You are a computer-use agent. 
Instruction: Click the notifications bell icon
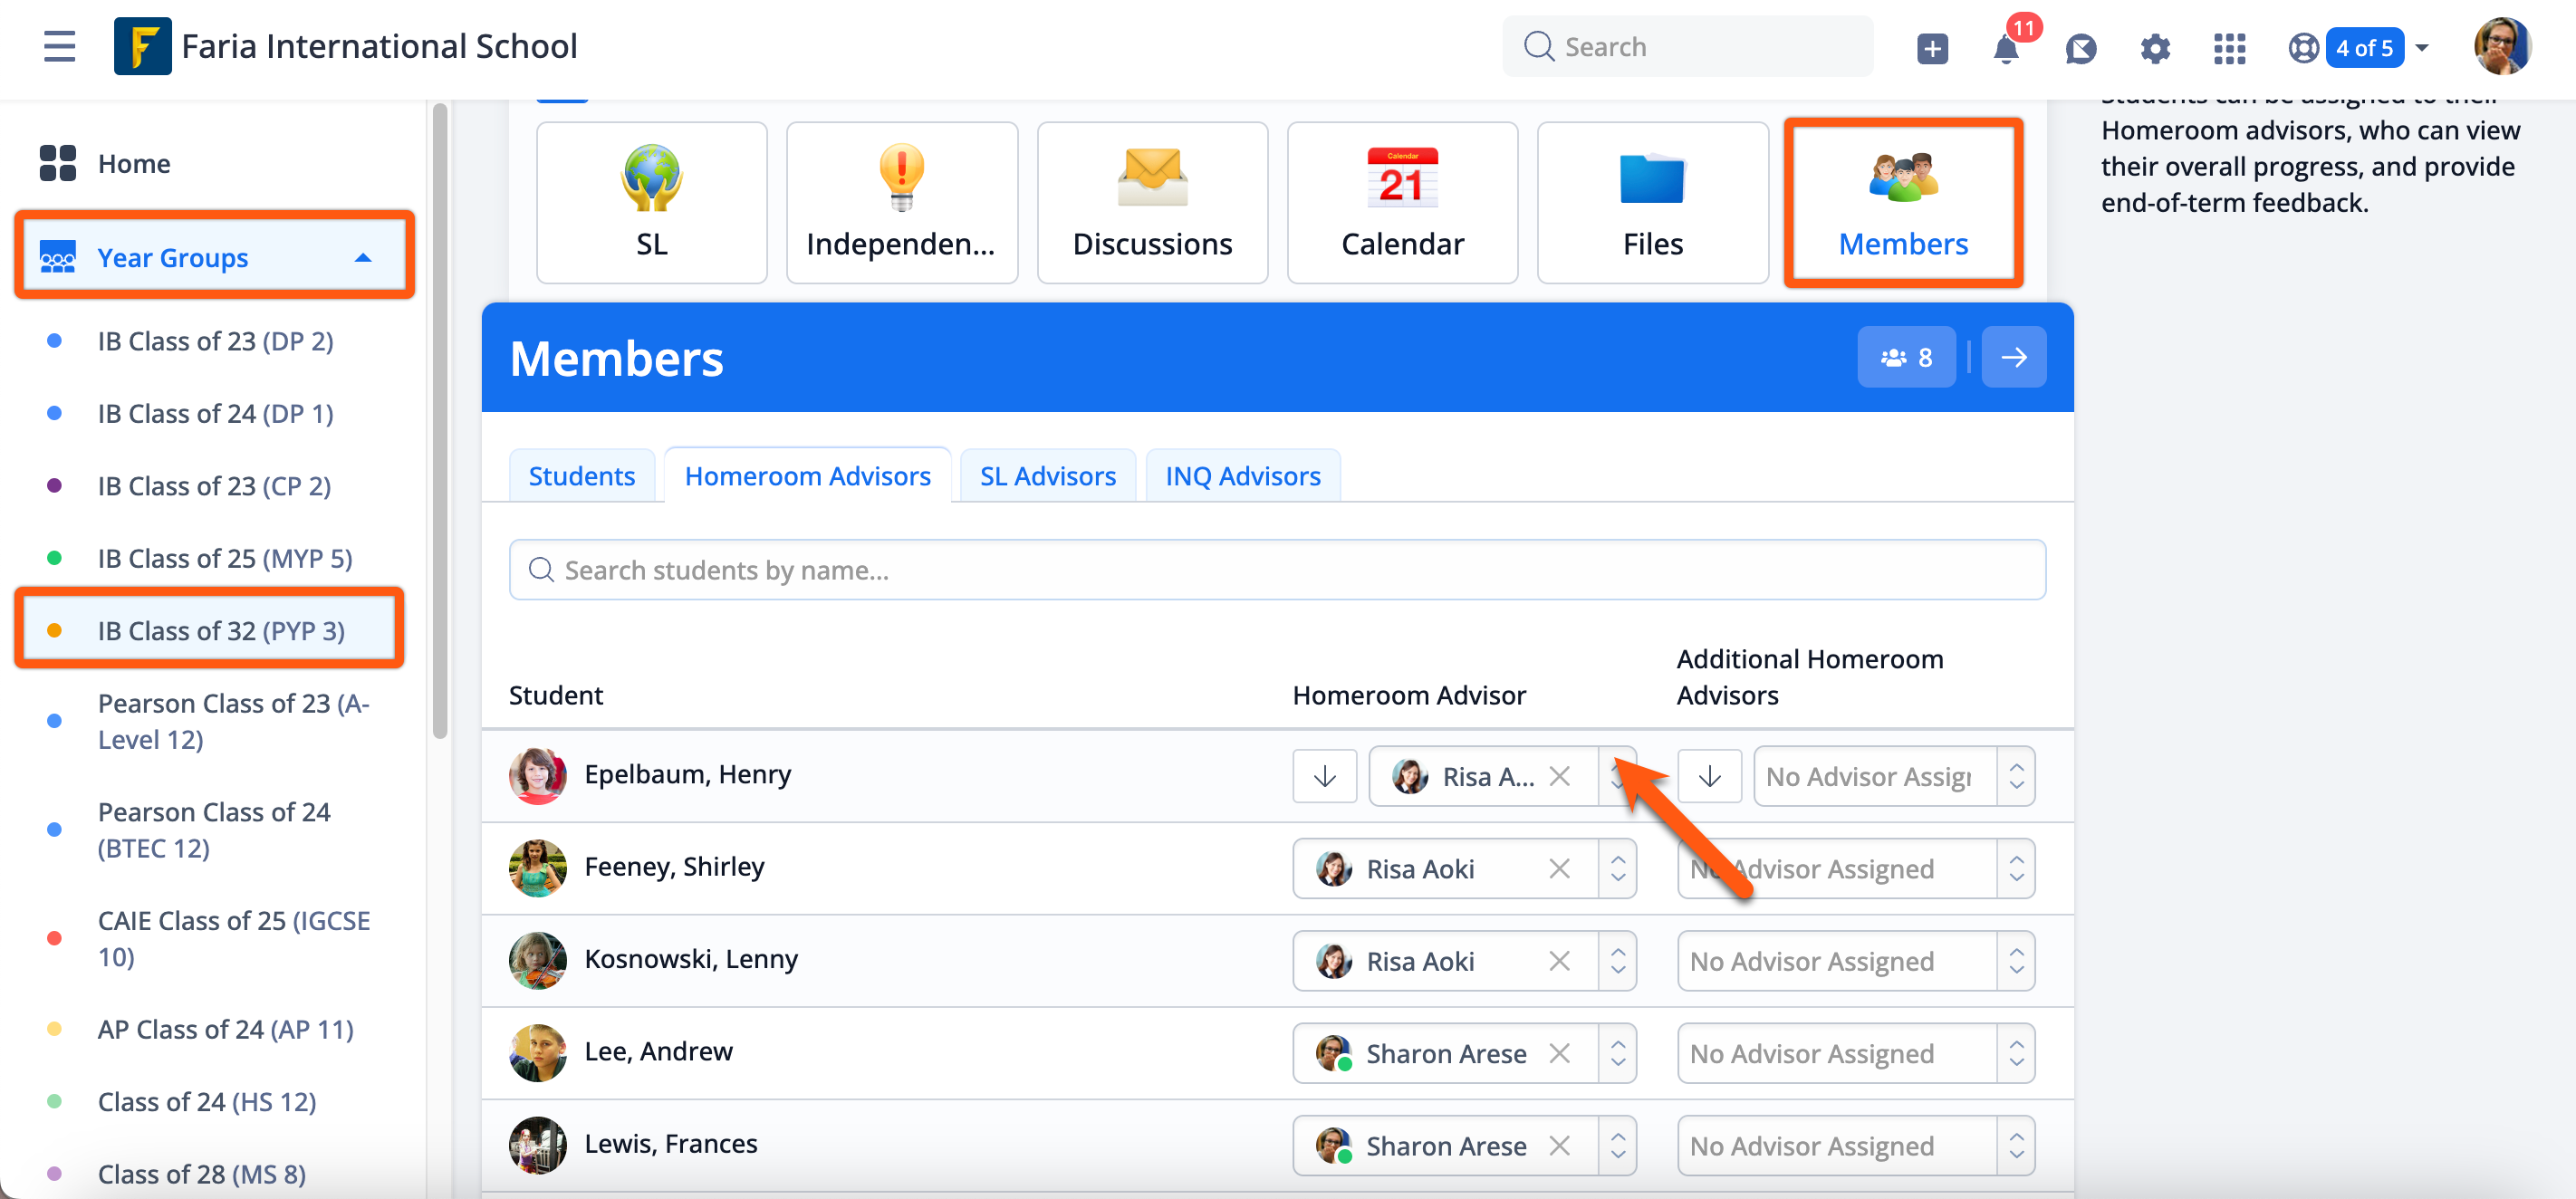[2005, 48]
